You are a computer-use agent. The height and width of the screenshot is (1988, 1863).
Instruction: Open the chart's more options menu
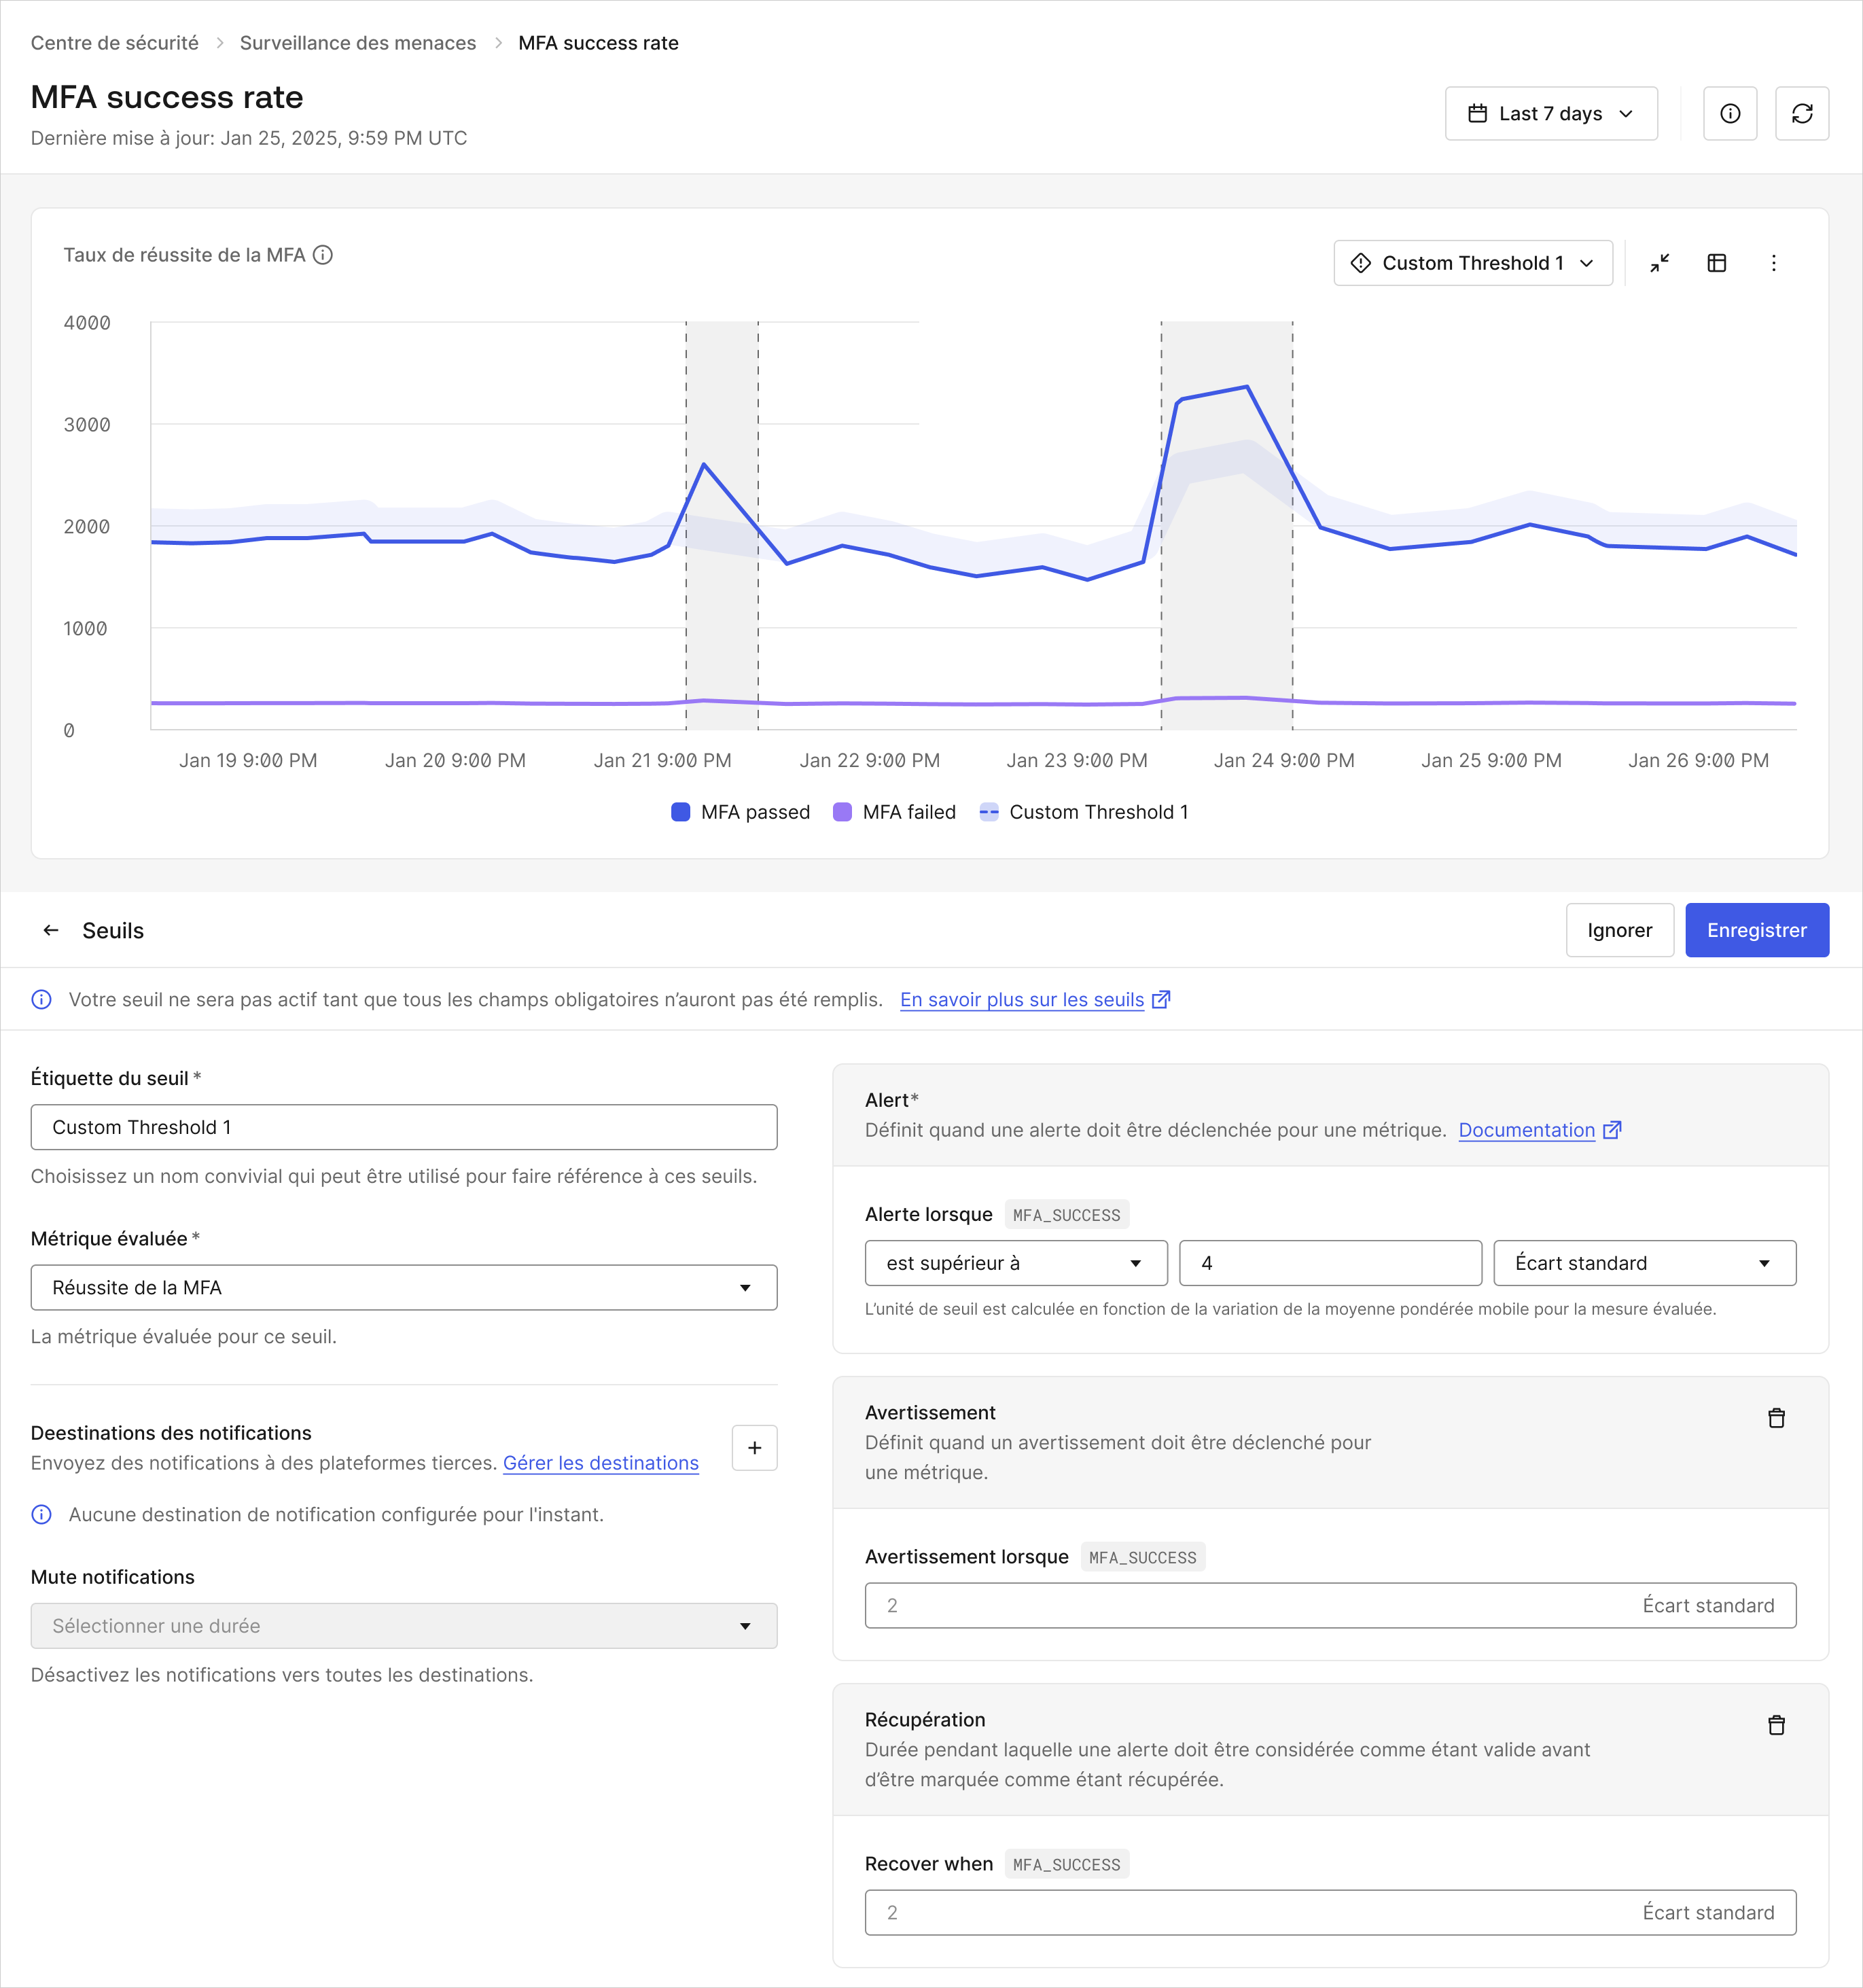(x=1774, y=263)
